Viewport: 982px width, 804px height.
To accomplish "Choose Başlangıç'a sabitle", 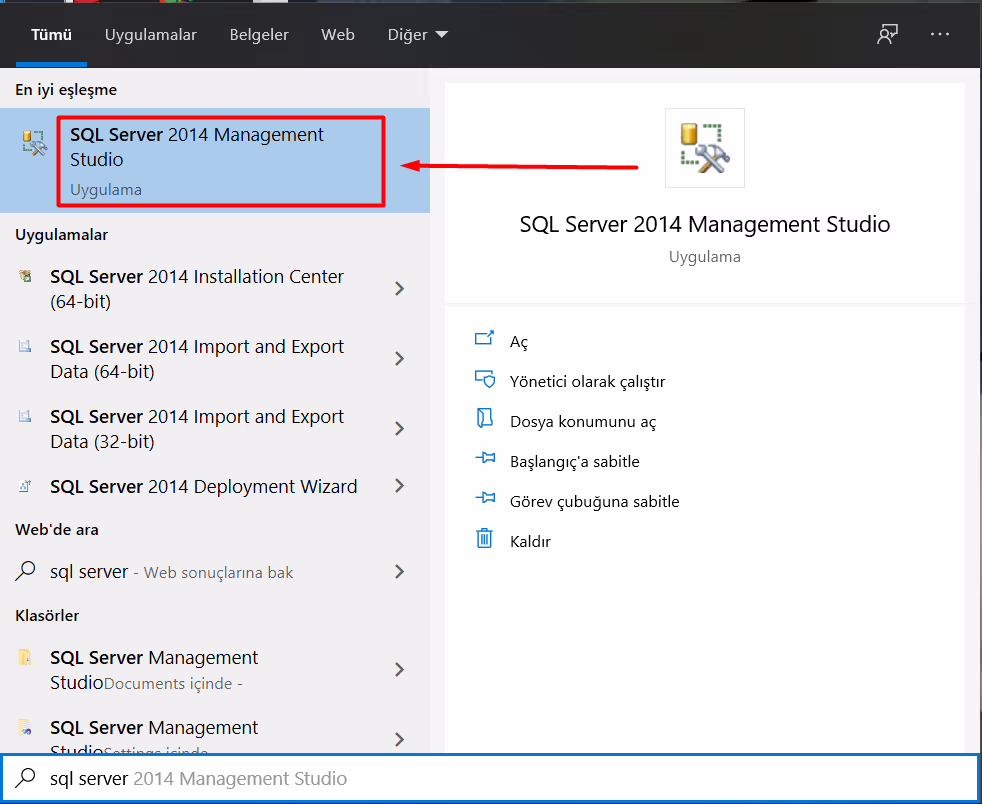I will click(x=575, y=461).
